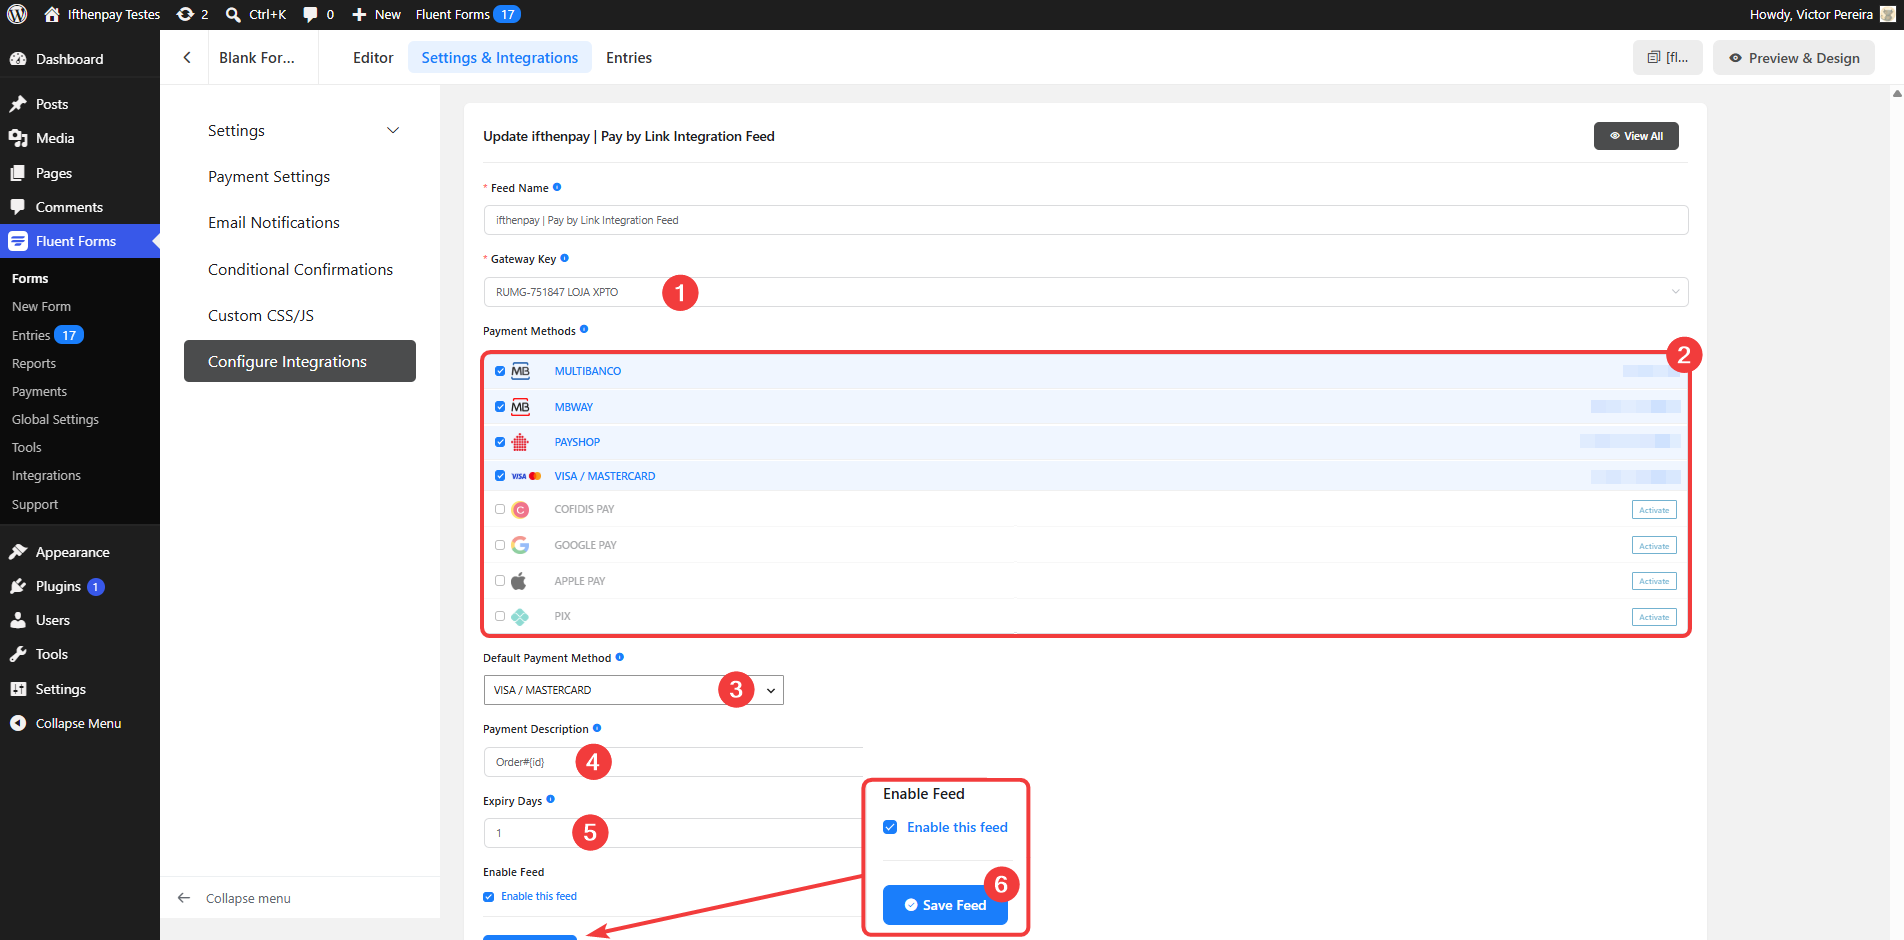Uncheck the MULTIBANCO payment method

[500, 371]
